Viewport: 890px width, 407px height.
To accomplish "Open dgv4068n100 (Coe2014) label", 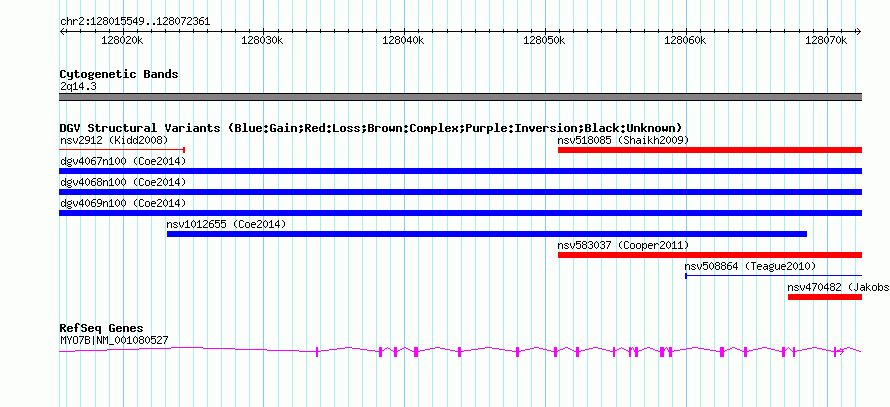I will click(x=123, y=182).
